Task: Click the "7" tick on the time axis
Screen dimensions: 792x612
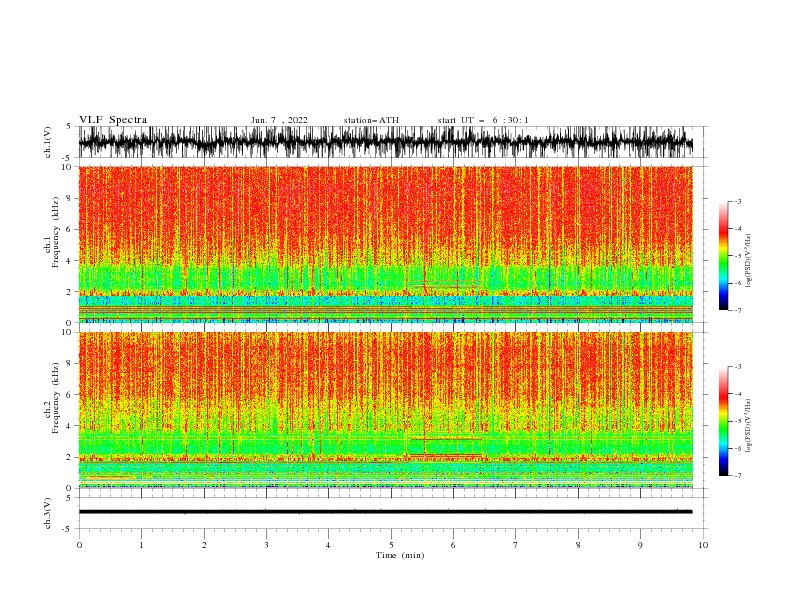Action: pyautogui.click(x=516, y=545)
